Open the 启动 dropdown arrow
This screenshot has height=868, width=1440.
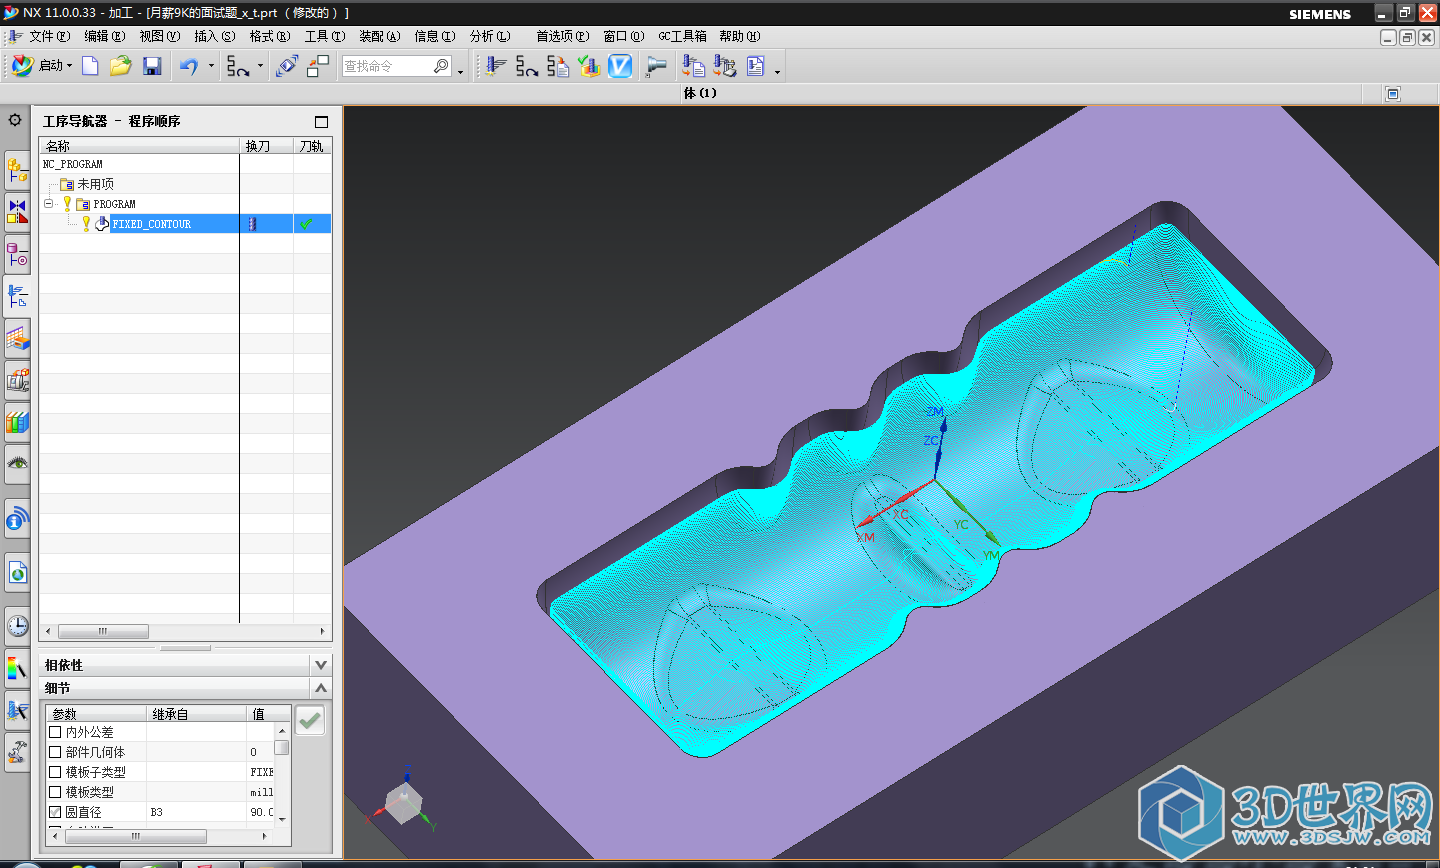(x=70, y=66)
